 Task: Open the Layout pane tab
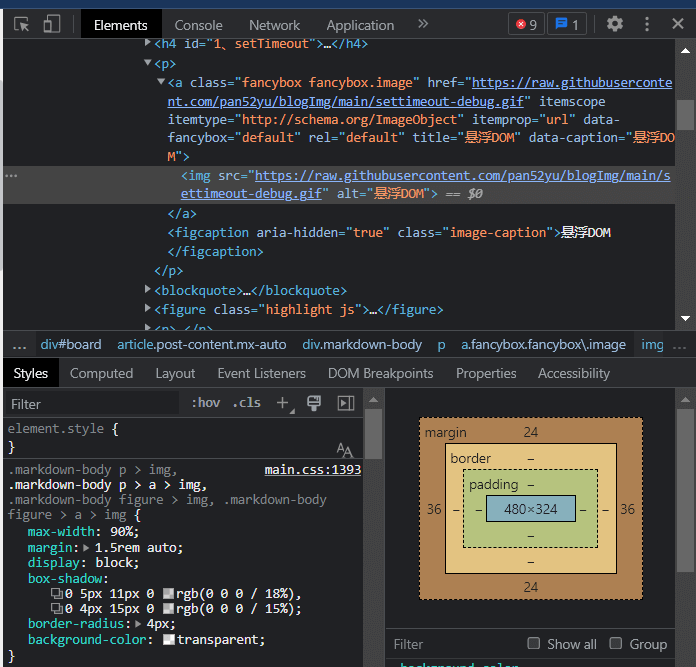175,374
